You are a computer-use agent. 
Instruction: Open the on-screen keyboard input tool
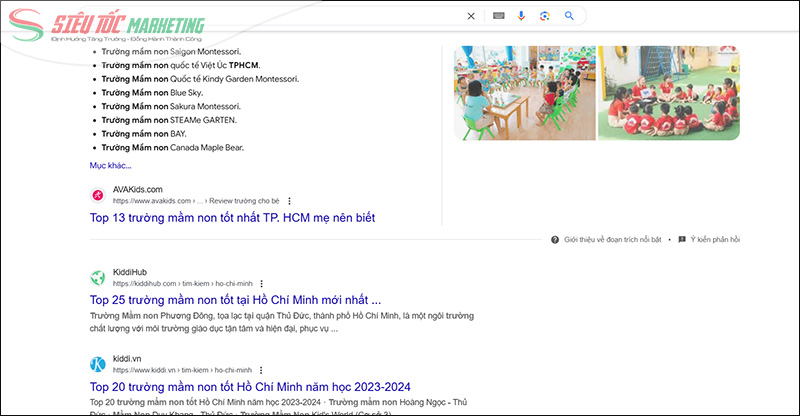pyautogui.click(x=498, y=16)
